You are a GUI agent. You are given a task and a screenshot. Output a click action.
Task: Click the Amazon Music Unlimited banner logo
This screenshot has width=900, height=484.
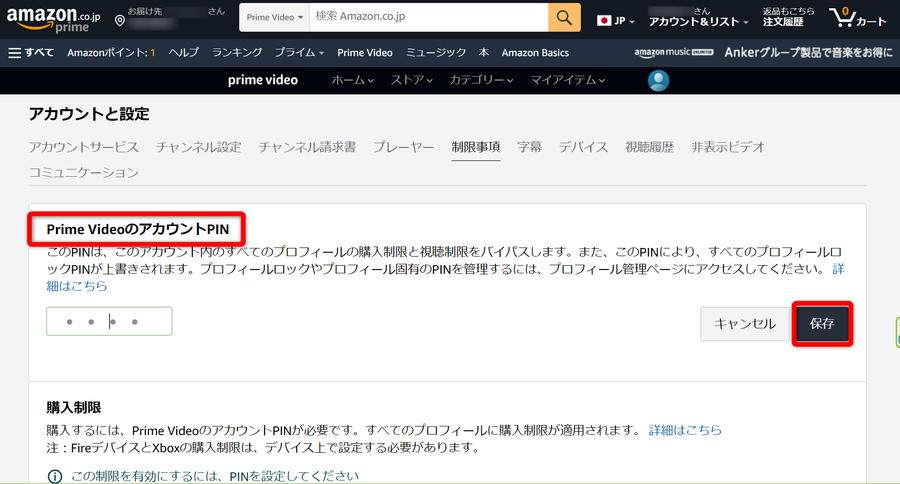pyautogui.click(x=674, y=52)
